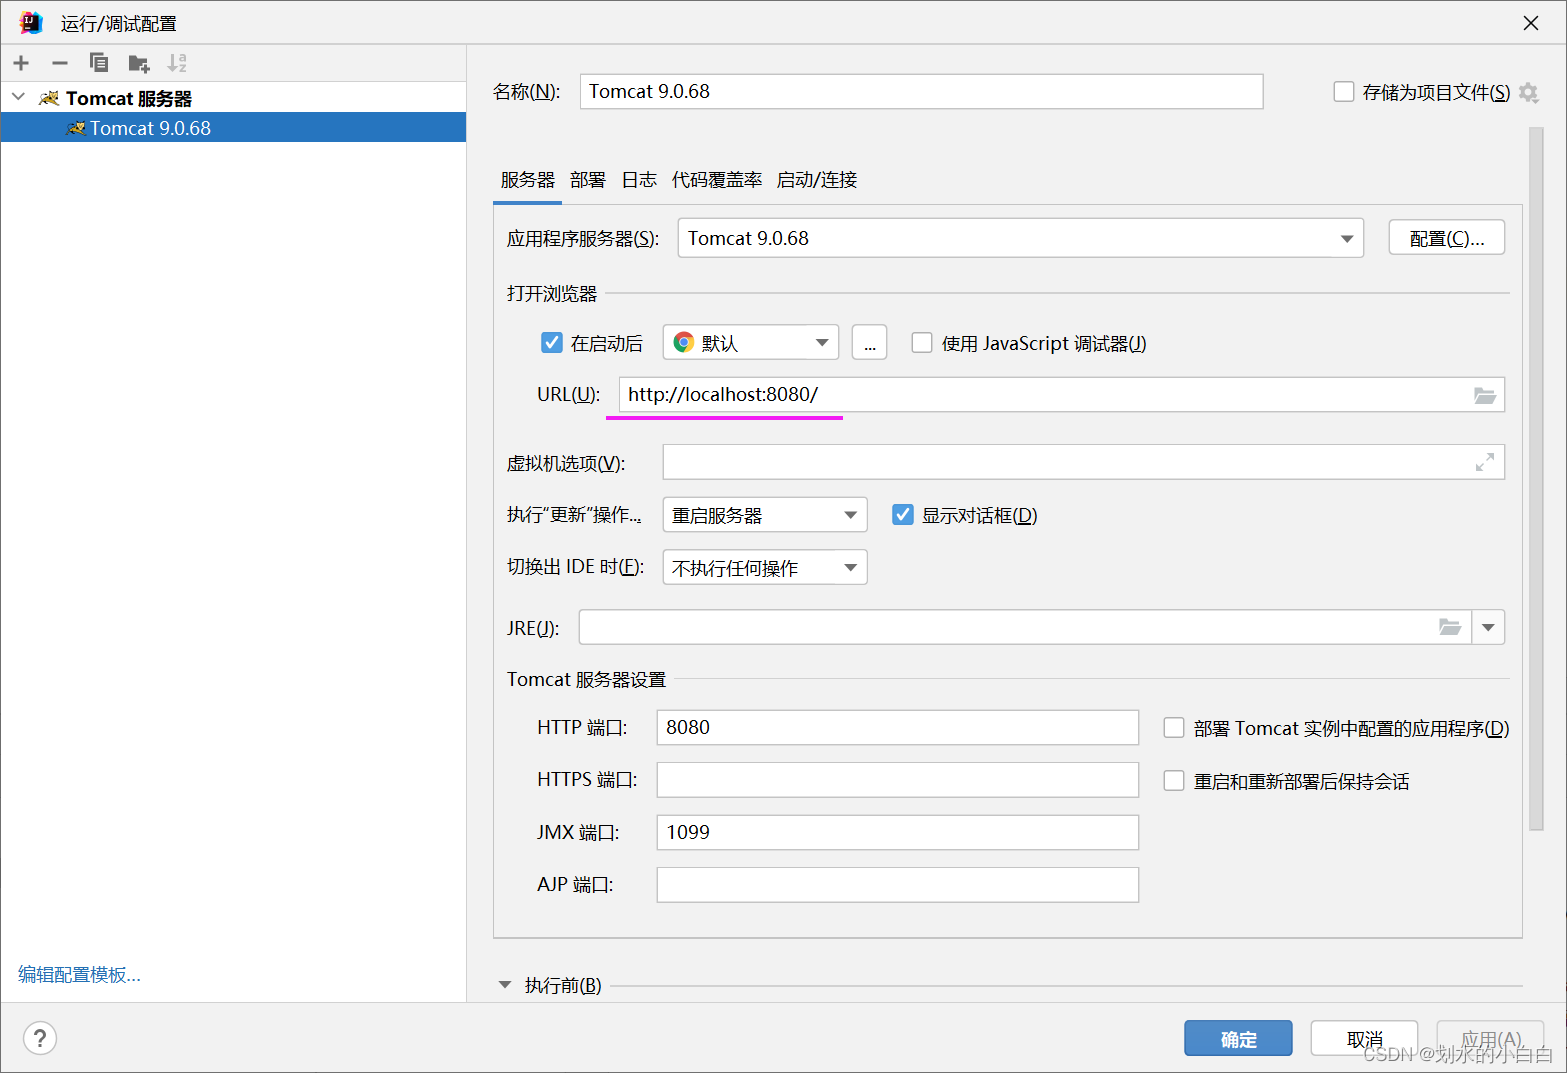Click the 应用(A) button
Image resolution: width=1567 pixels, height=1073 pixels.
click(x=1490, y=1039)
